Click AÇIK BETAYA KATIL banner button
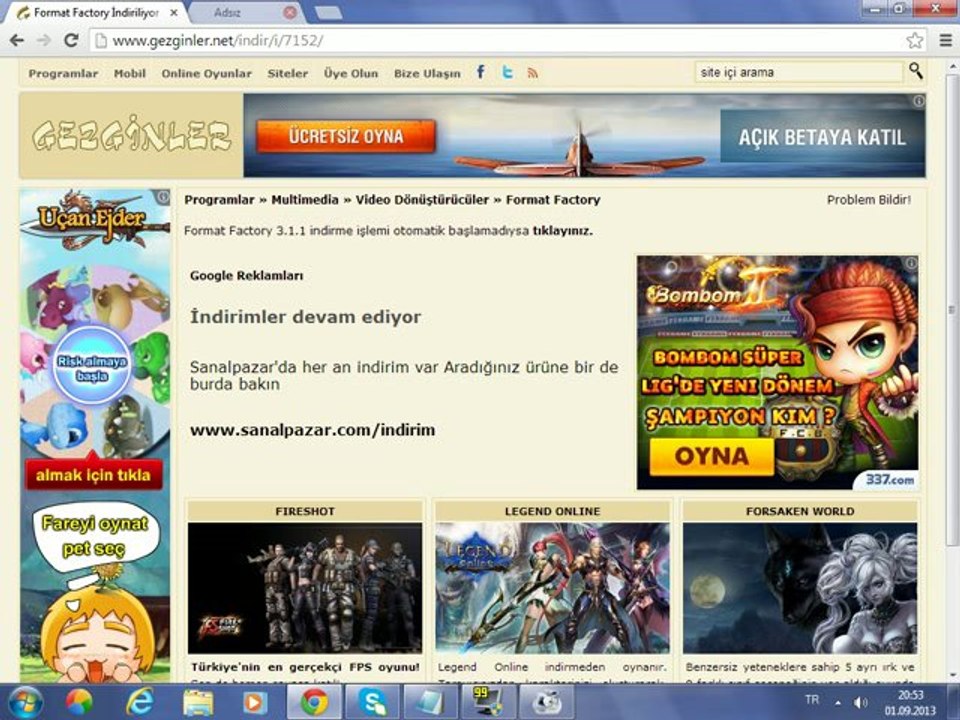The width and height of the screenshot is (960, 720). click(822, 137)
